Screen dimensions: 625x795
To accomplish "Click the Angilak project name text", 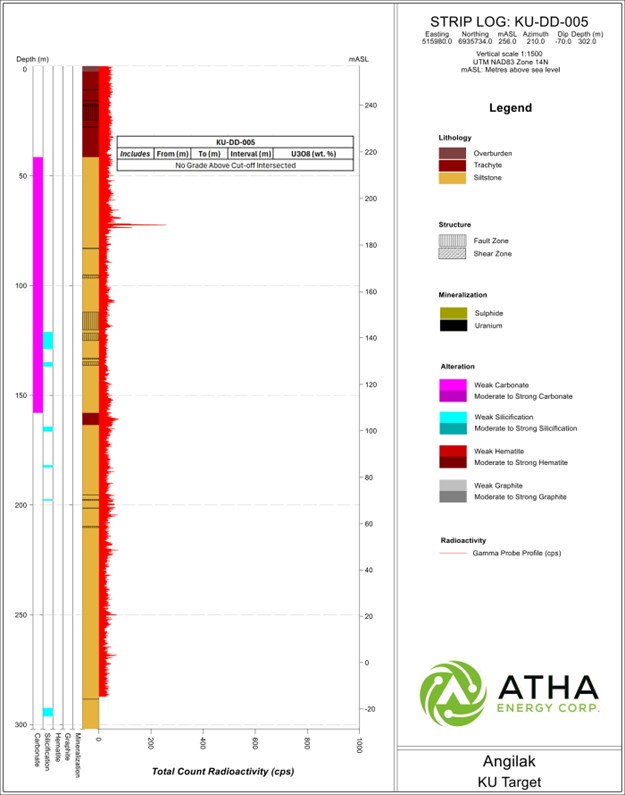I will coord(510,760).
